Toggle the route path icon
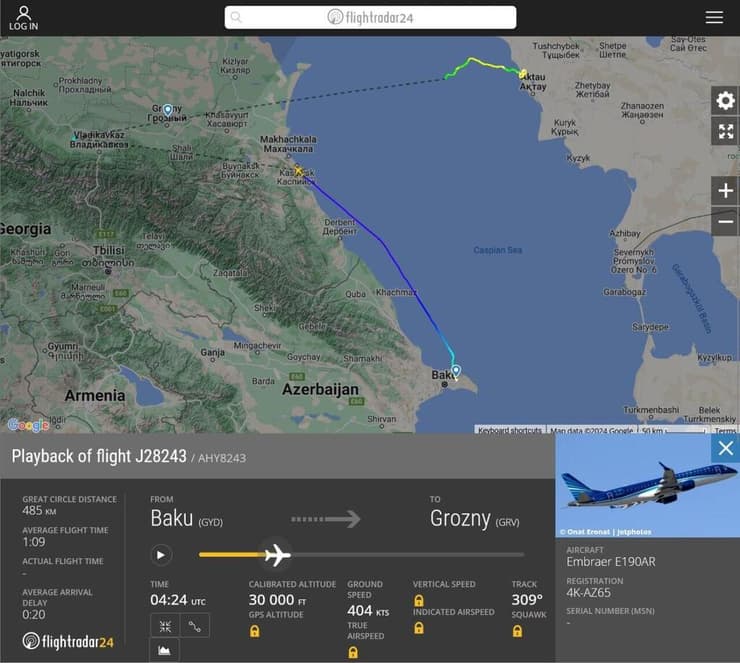 195,626
